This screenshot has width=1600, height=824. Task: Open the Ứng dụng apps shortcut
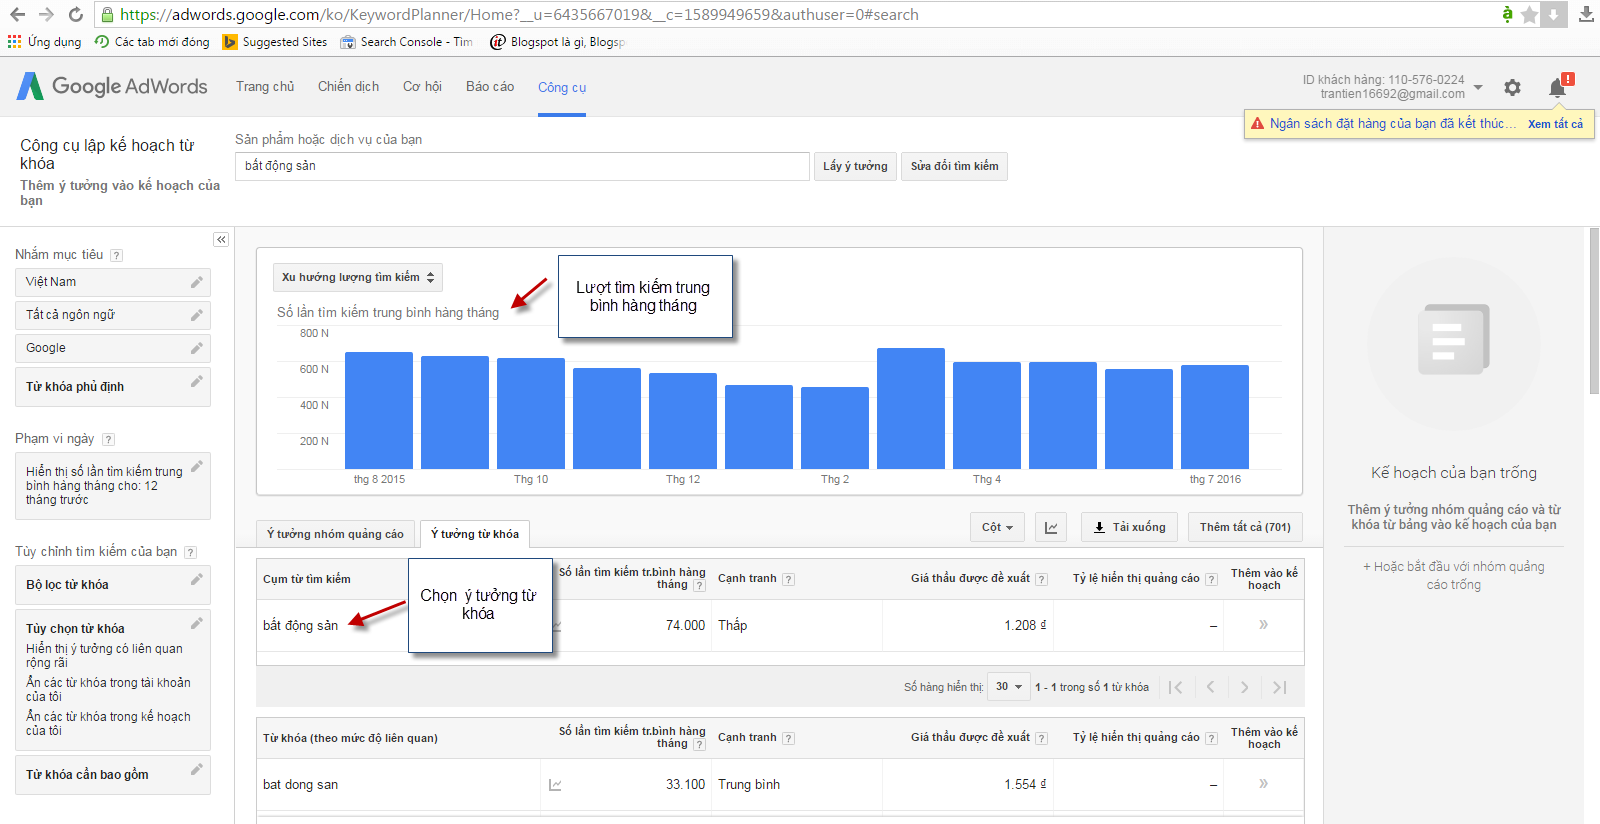pyautogui.click(x=44, y=42)
